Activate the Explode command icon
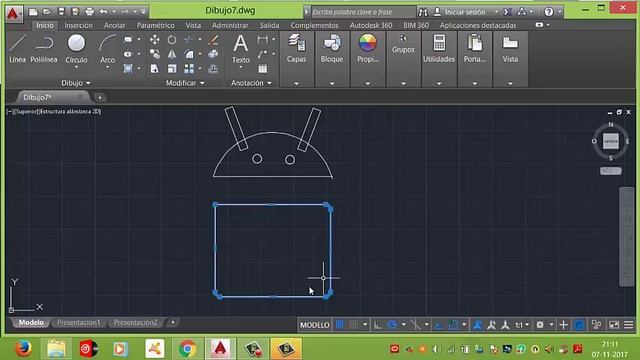The image size is (640, 360). point(213,54)
